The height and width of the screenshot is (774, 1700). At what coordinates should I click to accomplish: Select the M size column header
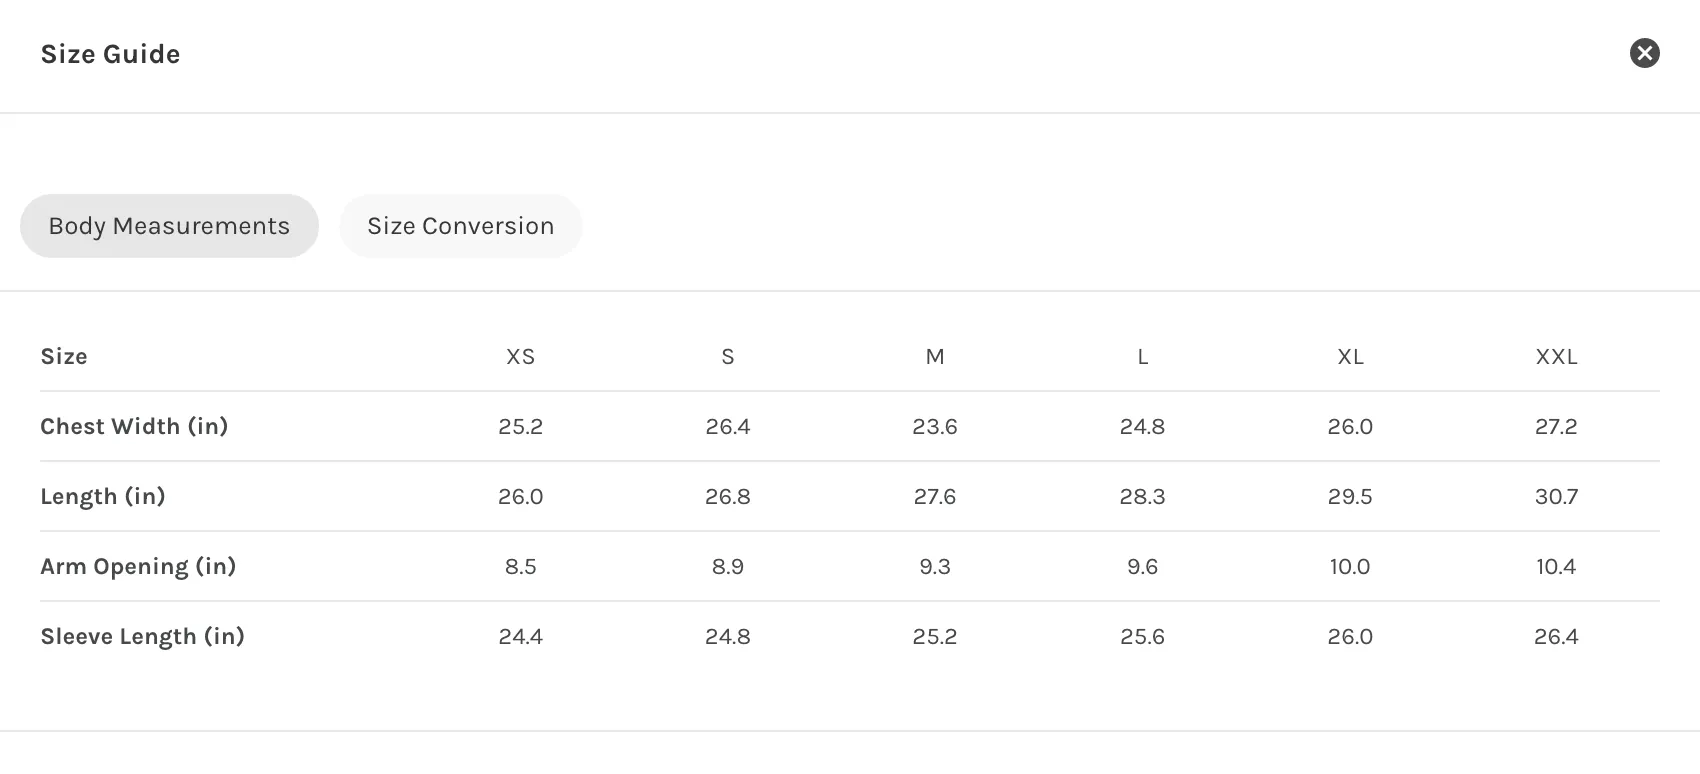point(935,357)
